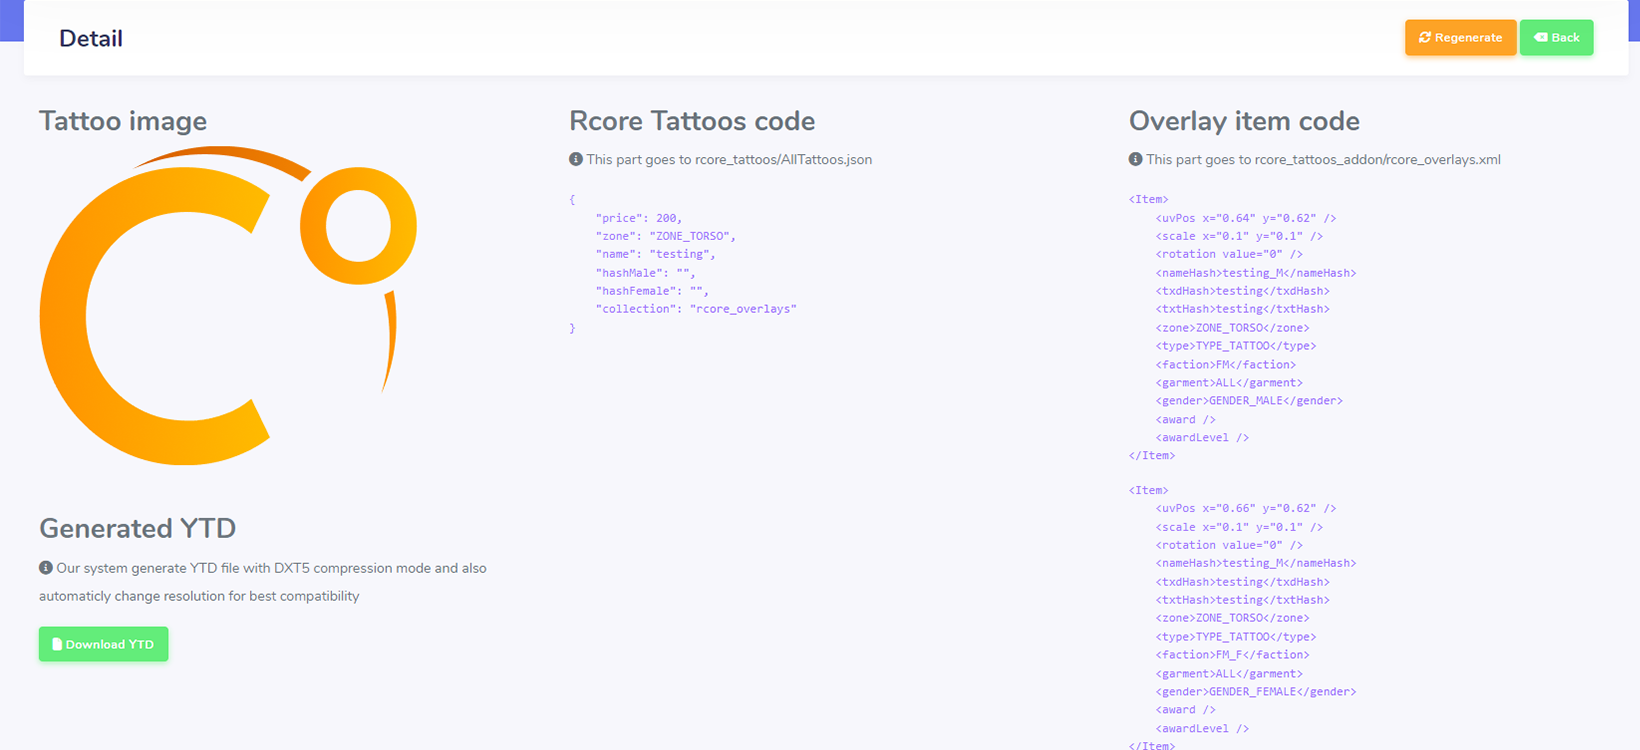Click the info icon beside the AllTattoos.json note
This screenshot has width=1640, height=750.
[576, 159]
